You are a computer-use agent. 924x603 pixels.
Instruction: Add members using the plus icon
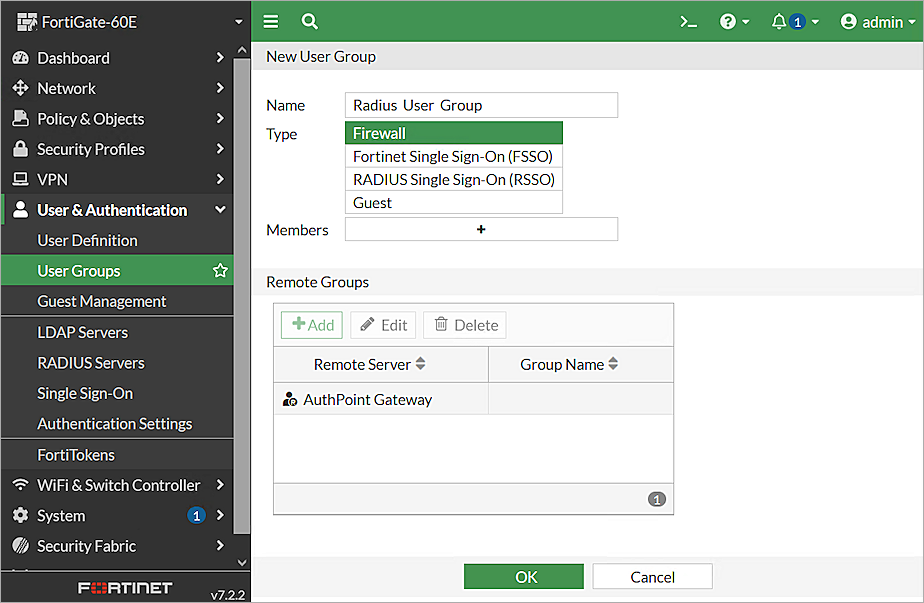point(481,229)
